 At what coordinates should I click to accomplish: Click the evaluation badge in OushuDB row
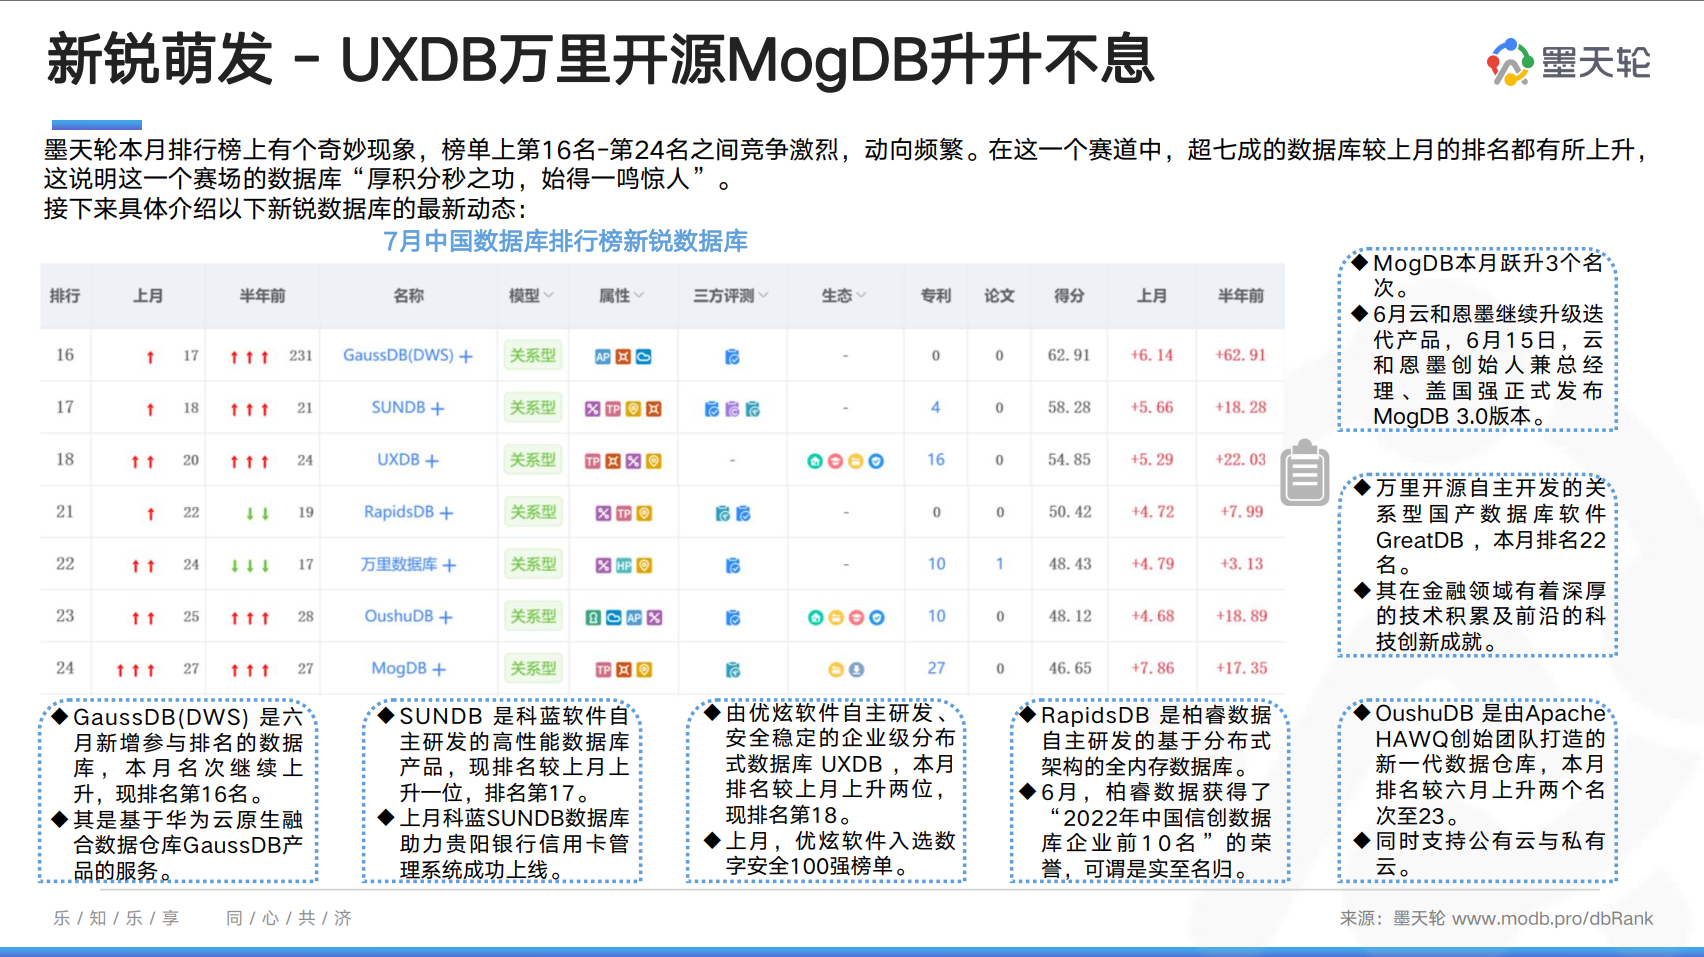(x=733, y=617)
